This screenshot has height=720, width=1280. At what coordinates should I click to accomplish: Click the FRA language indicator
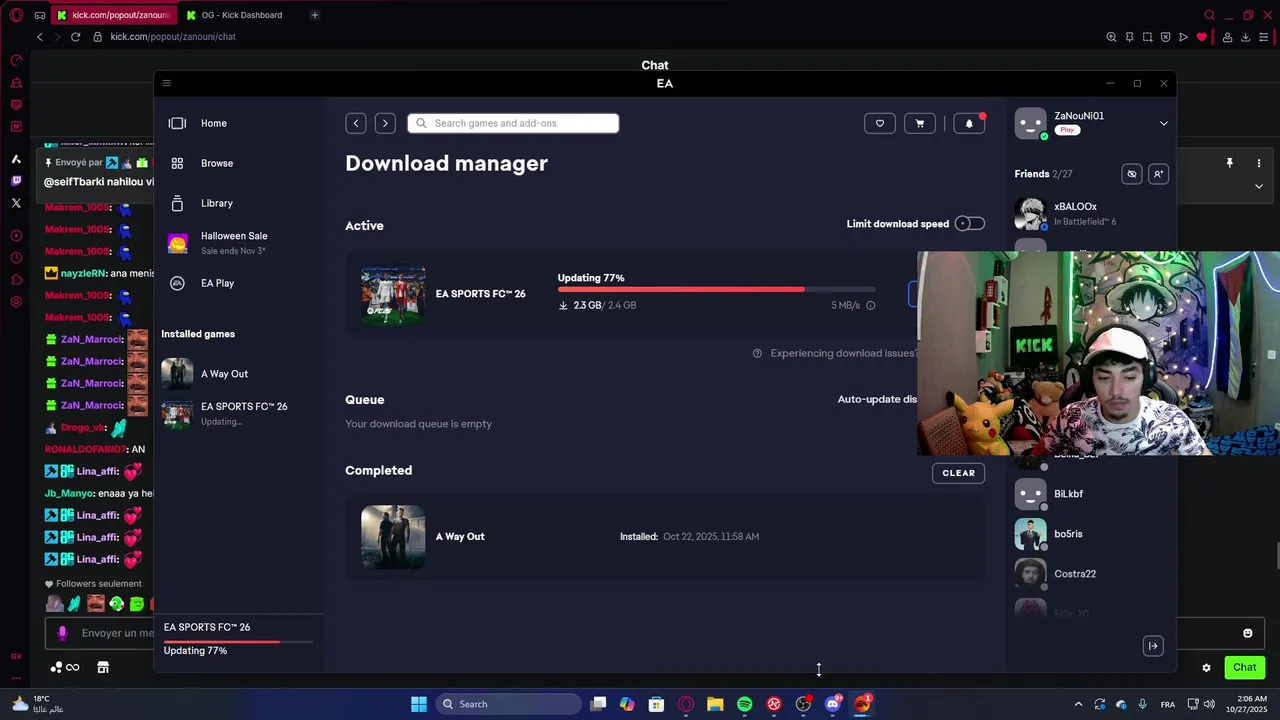(x=1168, y=705)
